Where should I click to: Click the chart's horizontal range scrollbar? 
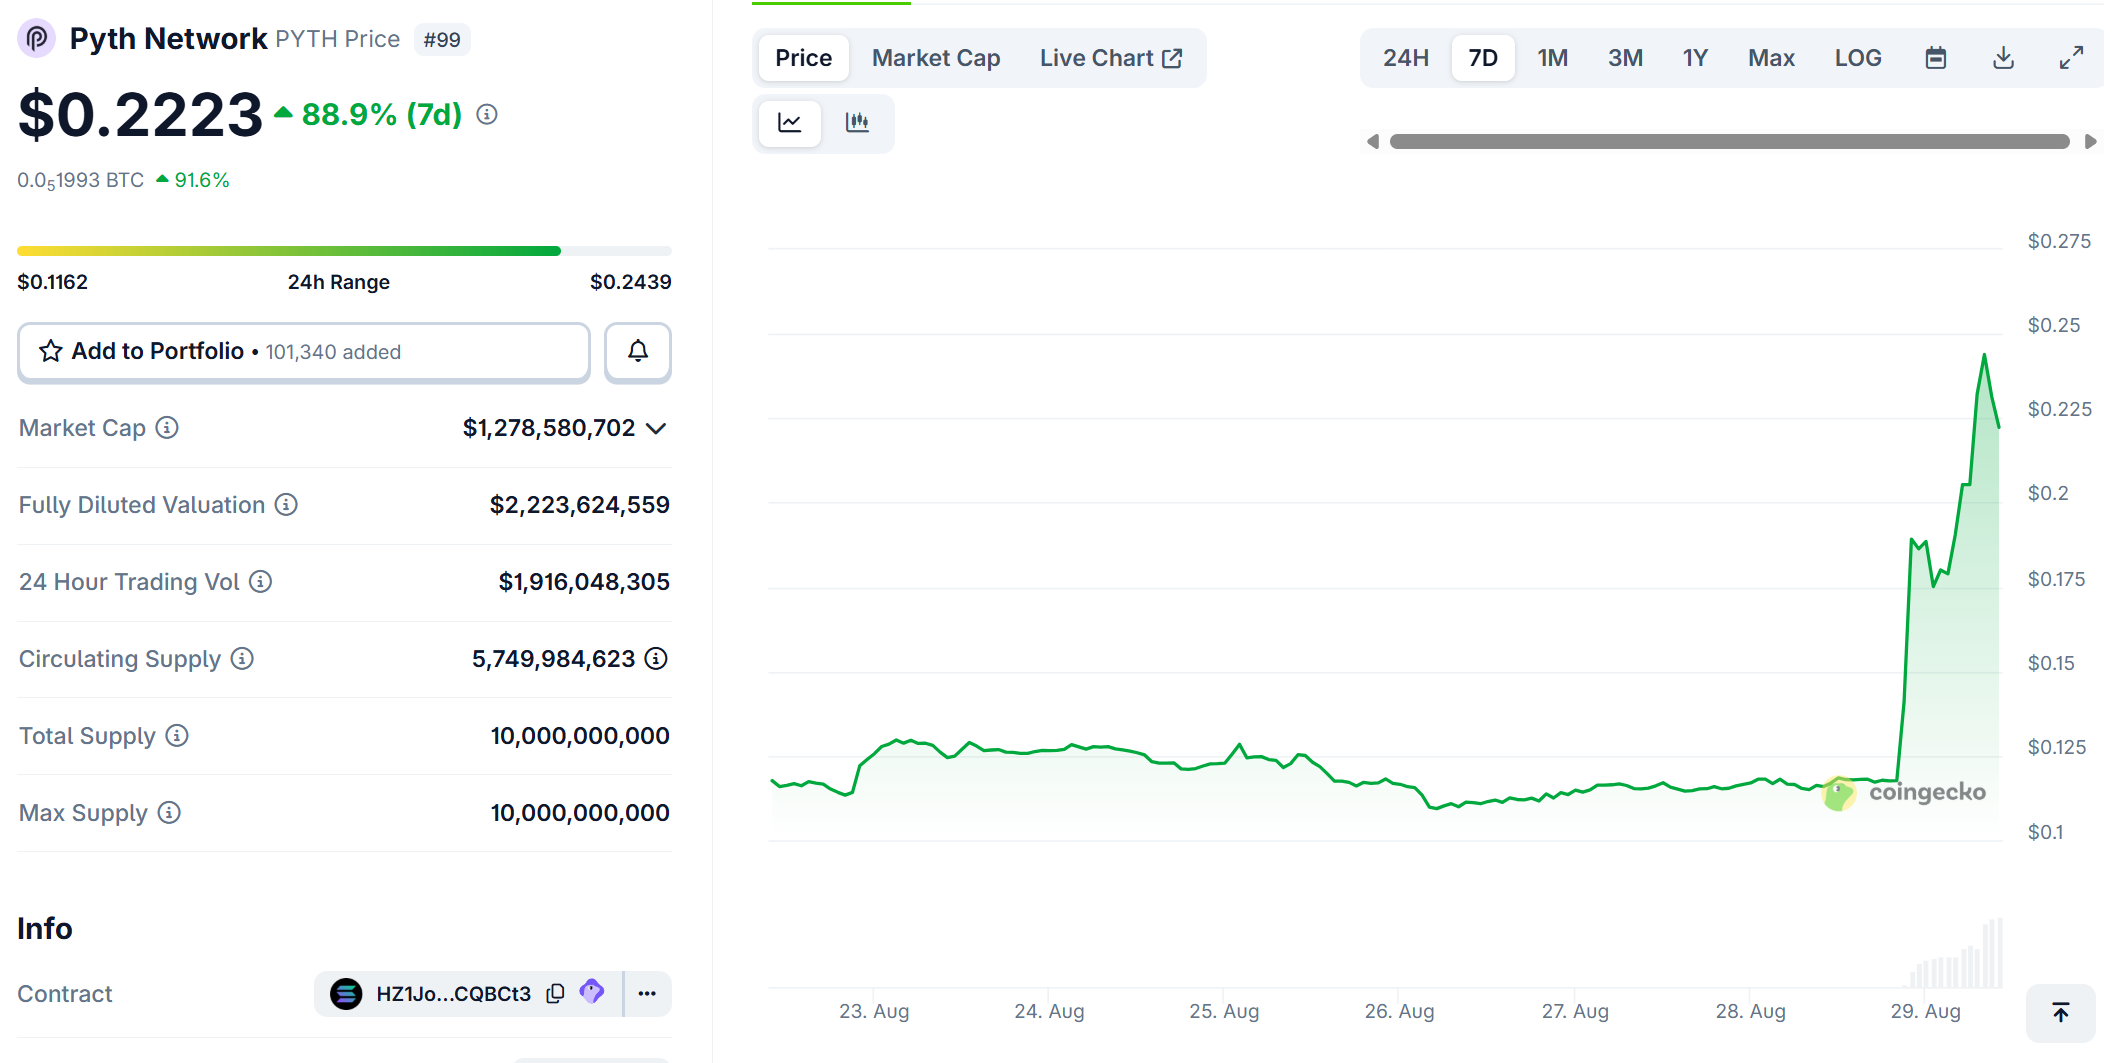click(x=1729, y=142)
